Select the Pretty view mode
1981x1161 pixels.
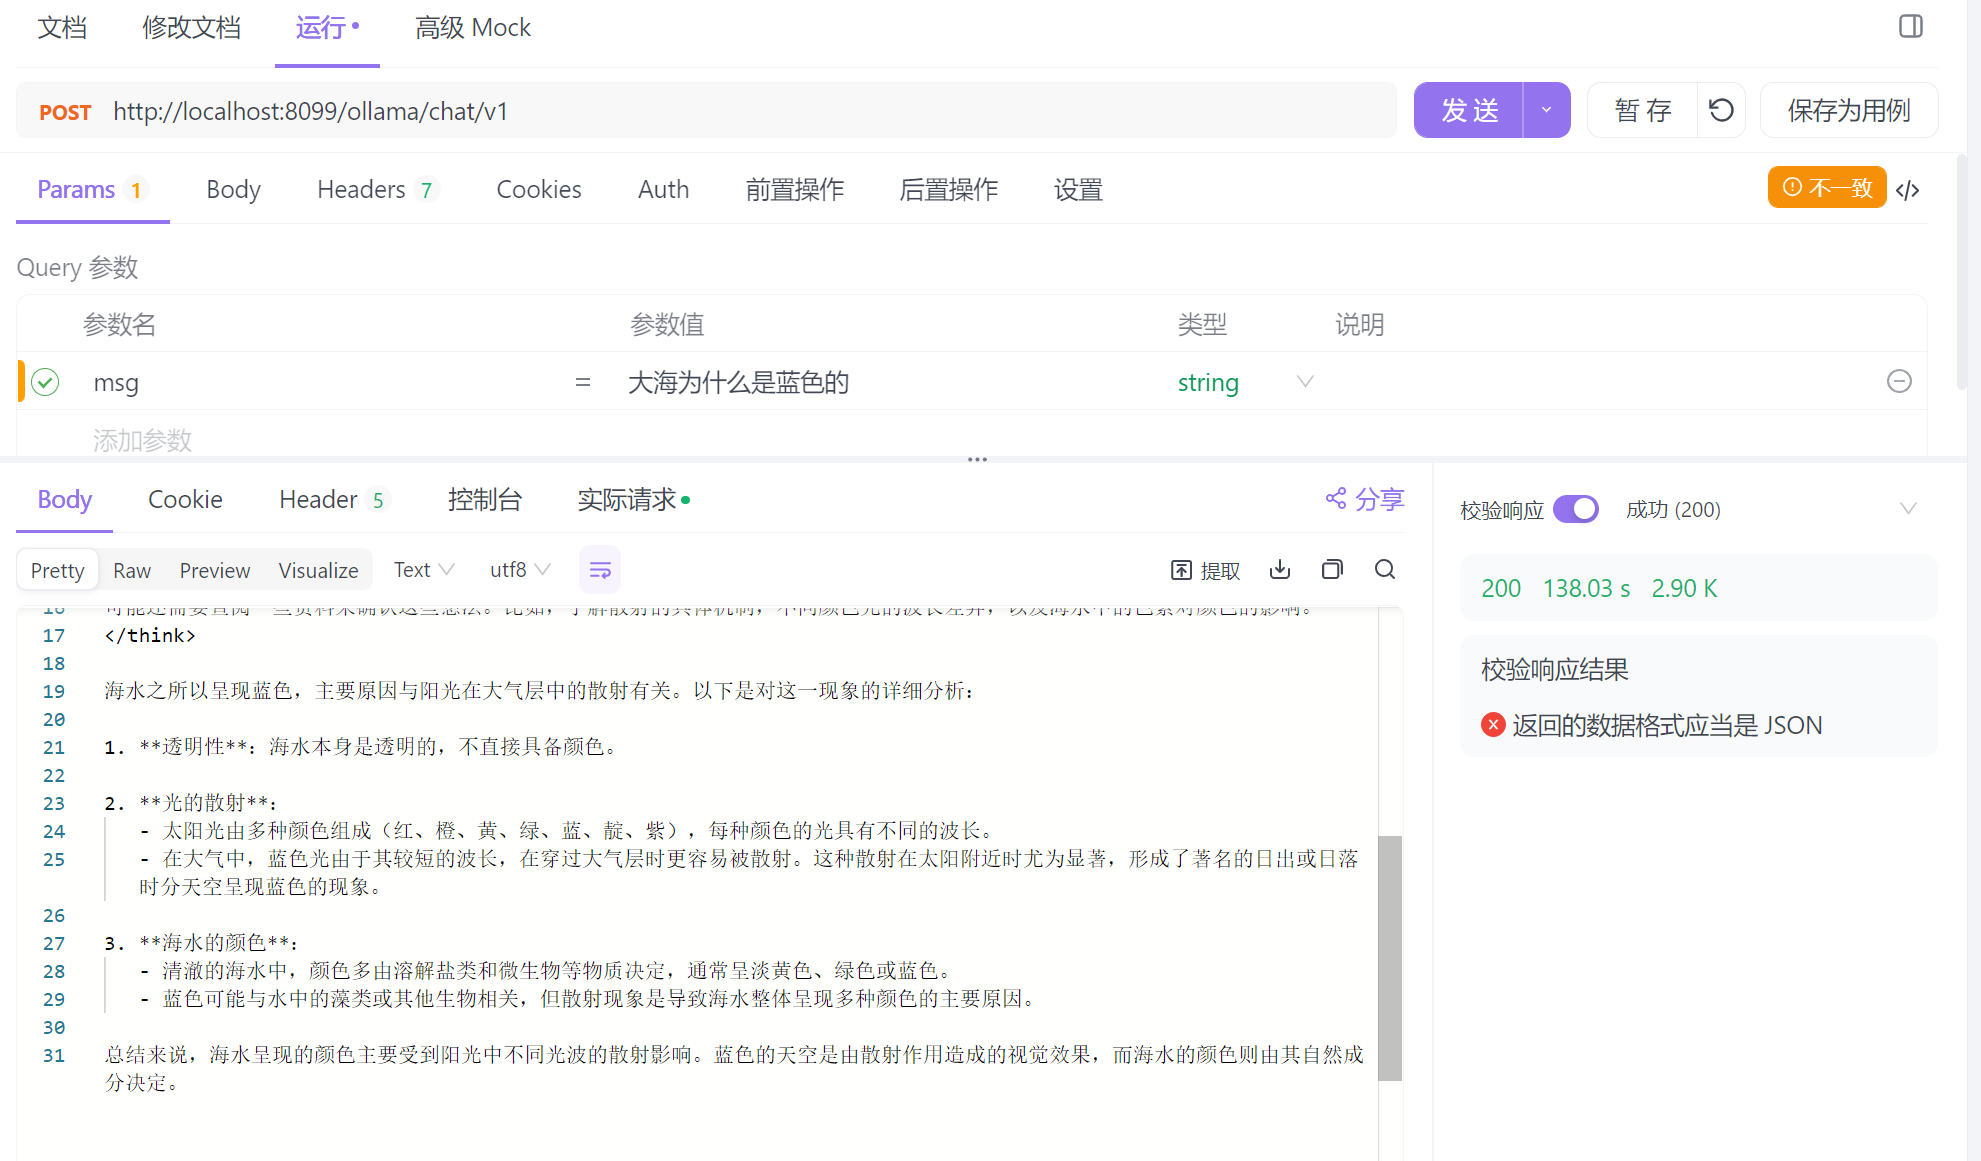pos(58,570)
